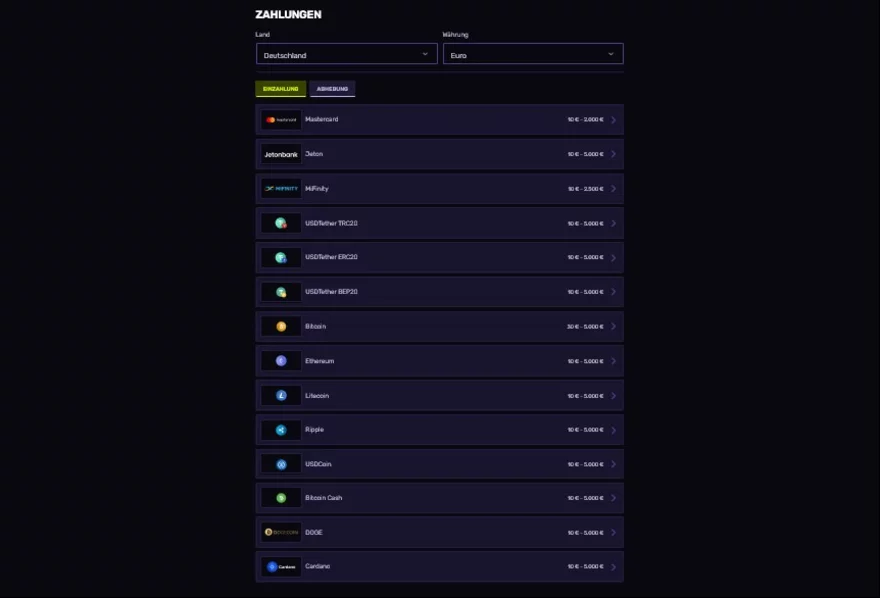Image resolution: width=880 pixels, height=598 pixels.
Task: Click the Jetonbank logo icon
Action: click(x=281, y=154)
